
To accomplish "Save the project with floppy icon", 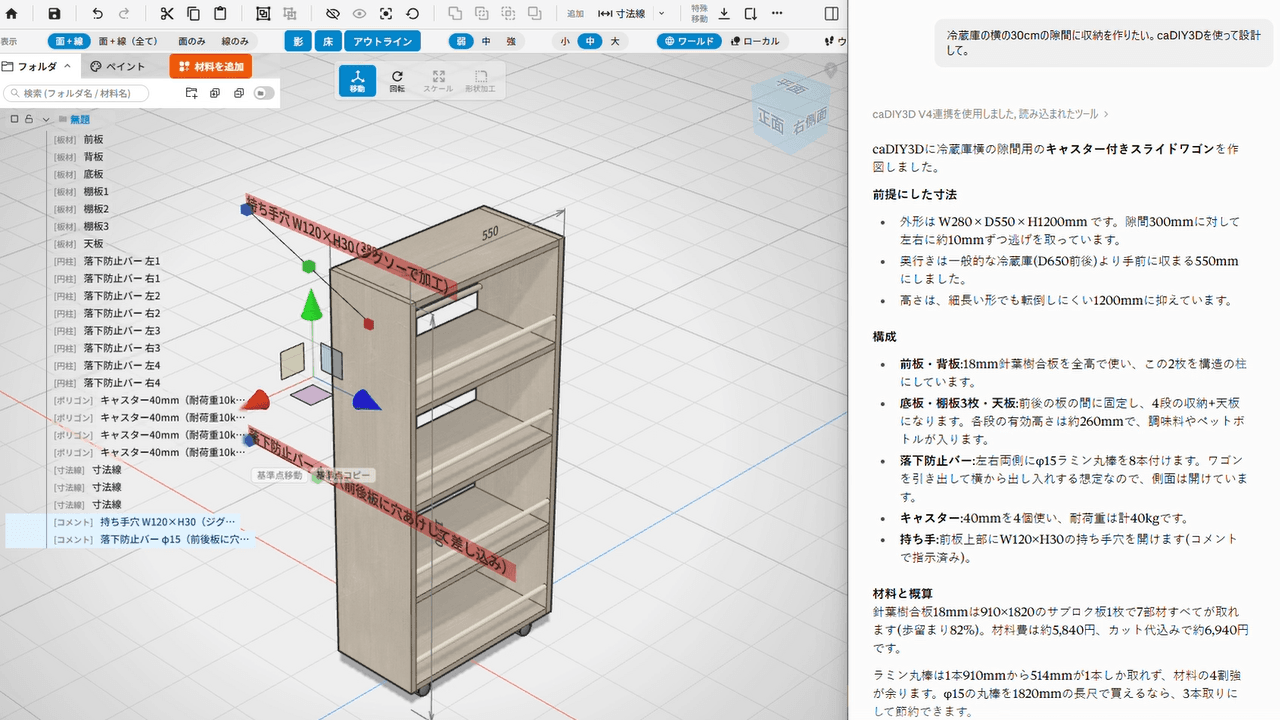I will tap(54, 14).
